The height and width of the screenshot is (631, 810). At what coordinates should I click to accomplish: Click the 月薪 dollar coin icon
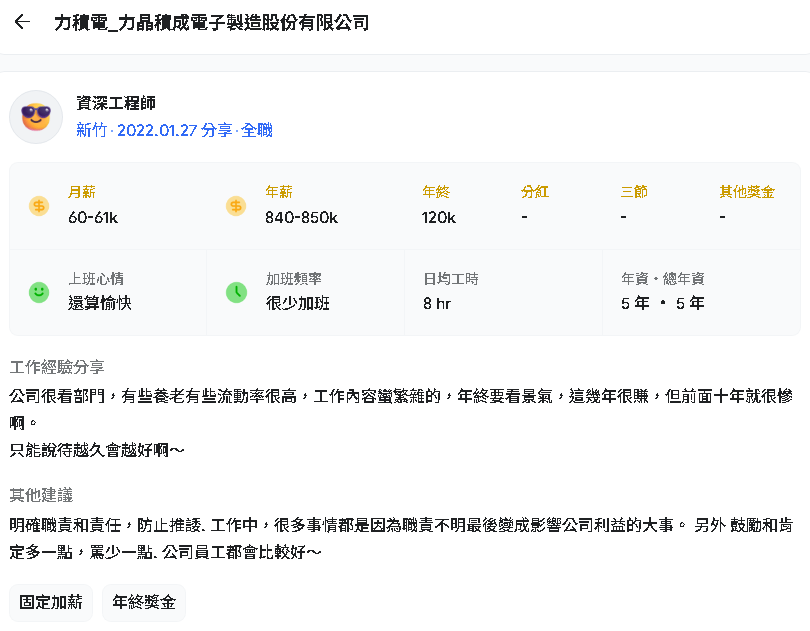coord(39,206)
